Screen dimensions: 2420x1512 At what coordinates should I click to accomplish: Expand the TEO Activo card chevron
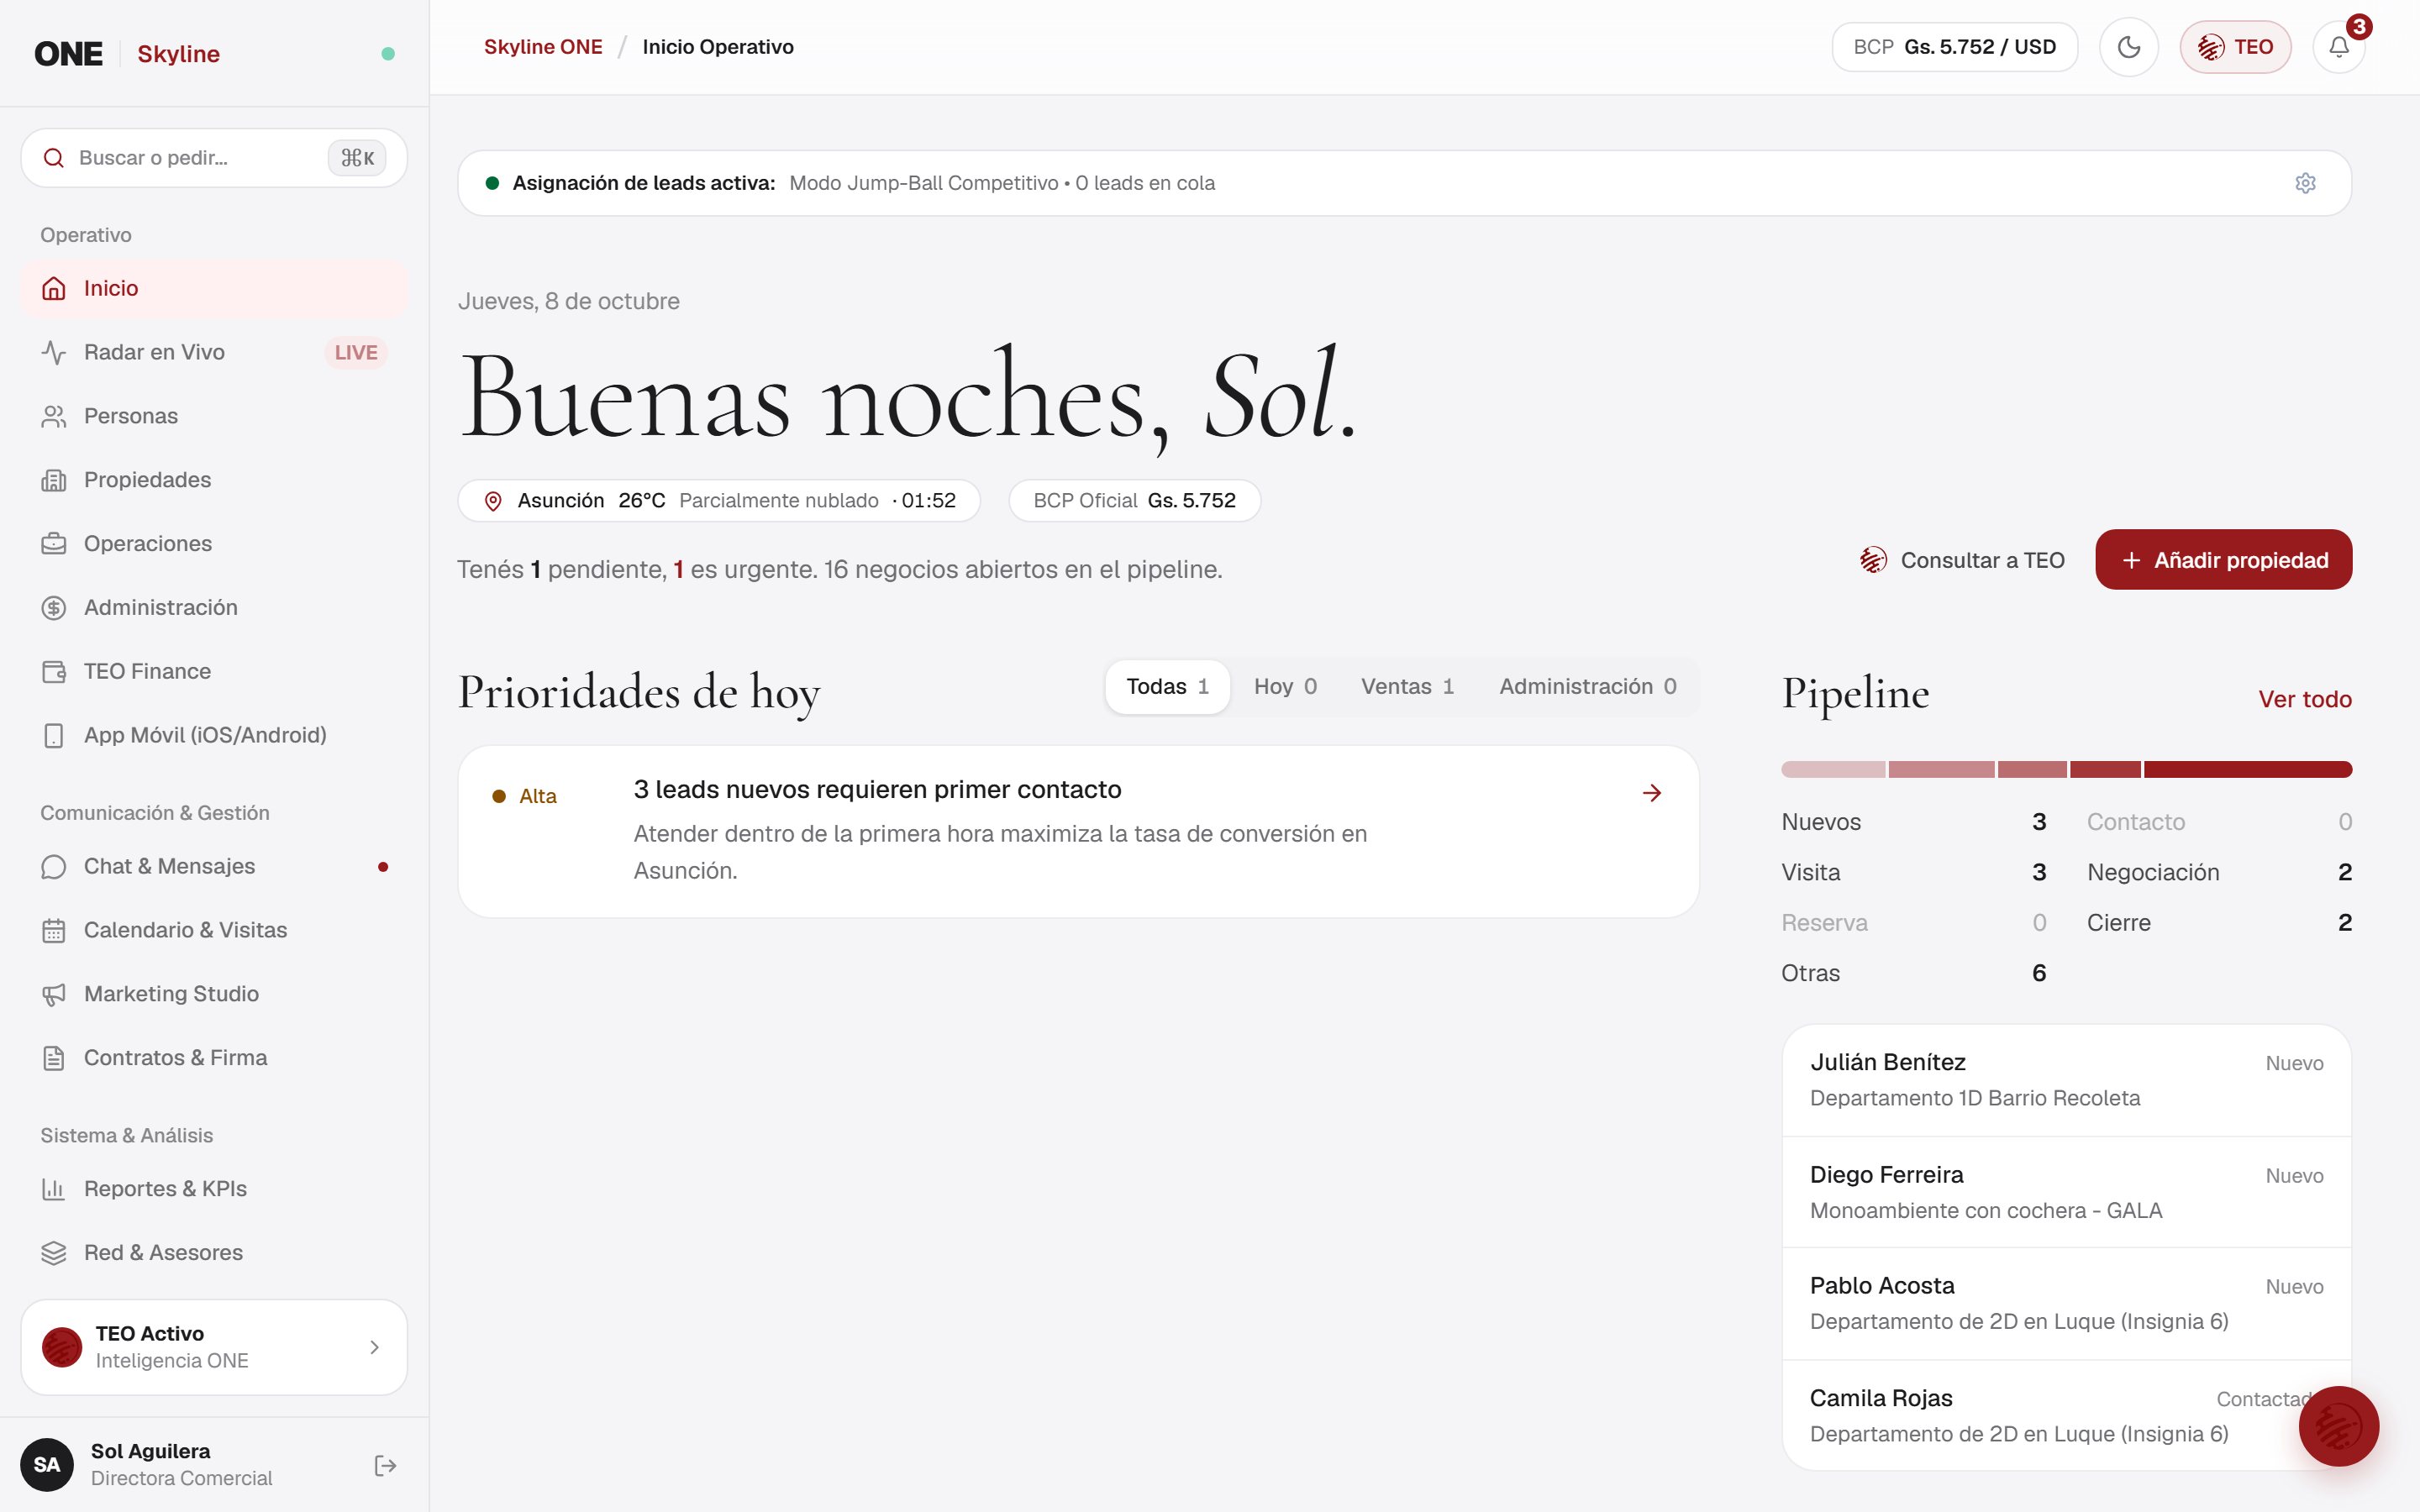(x=374, y=1348)
